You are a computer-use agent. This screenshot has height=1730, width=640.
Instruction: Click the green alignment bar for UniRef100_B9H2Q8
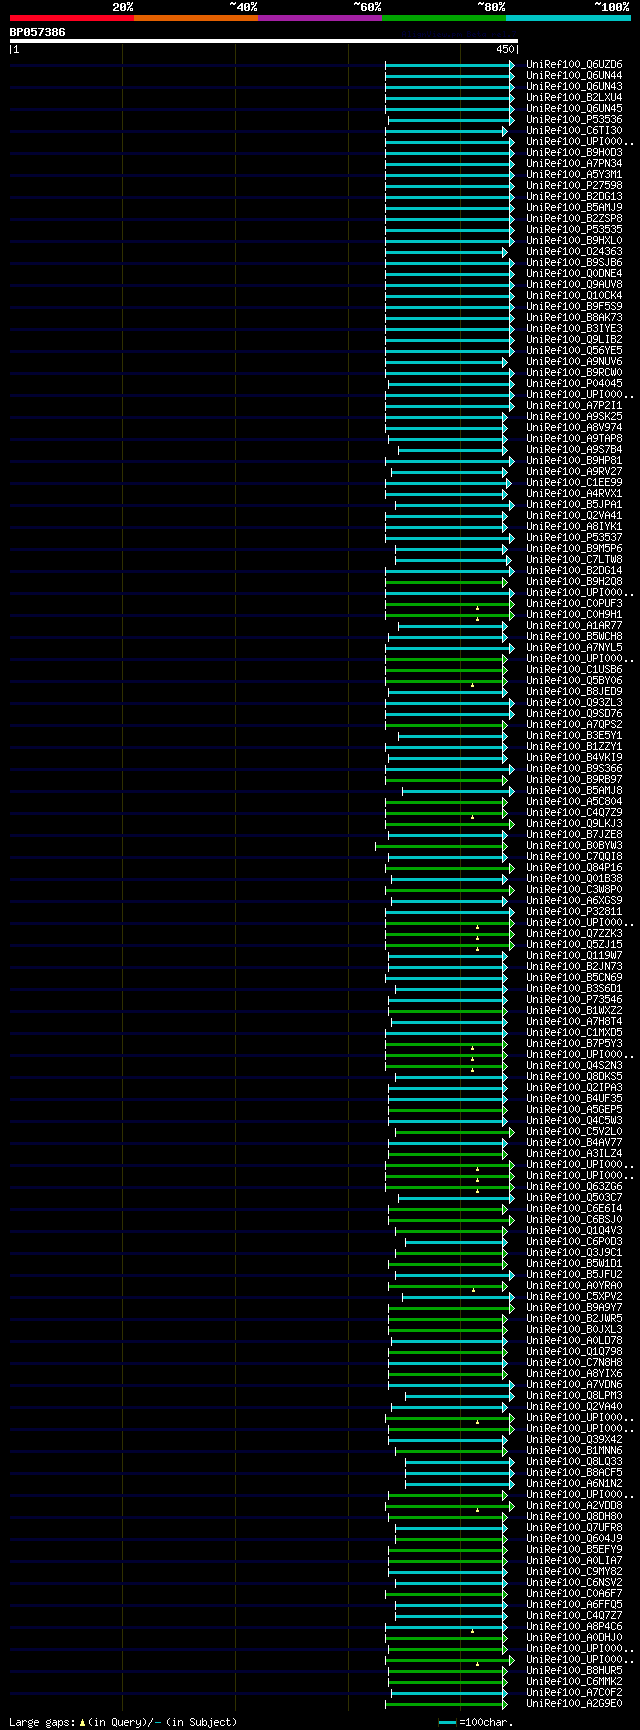446,582
